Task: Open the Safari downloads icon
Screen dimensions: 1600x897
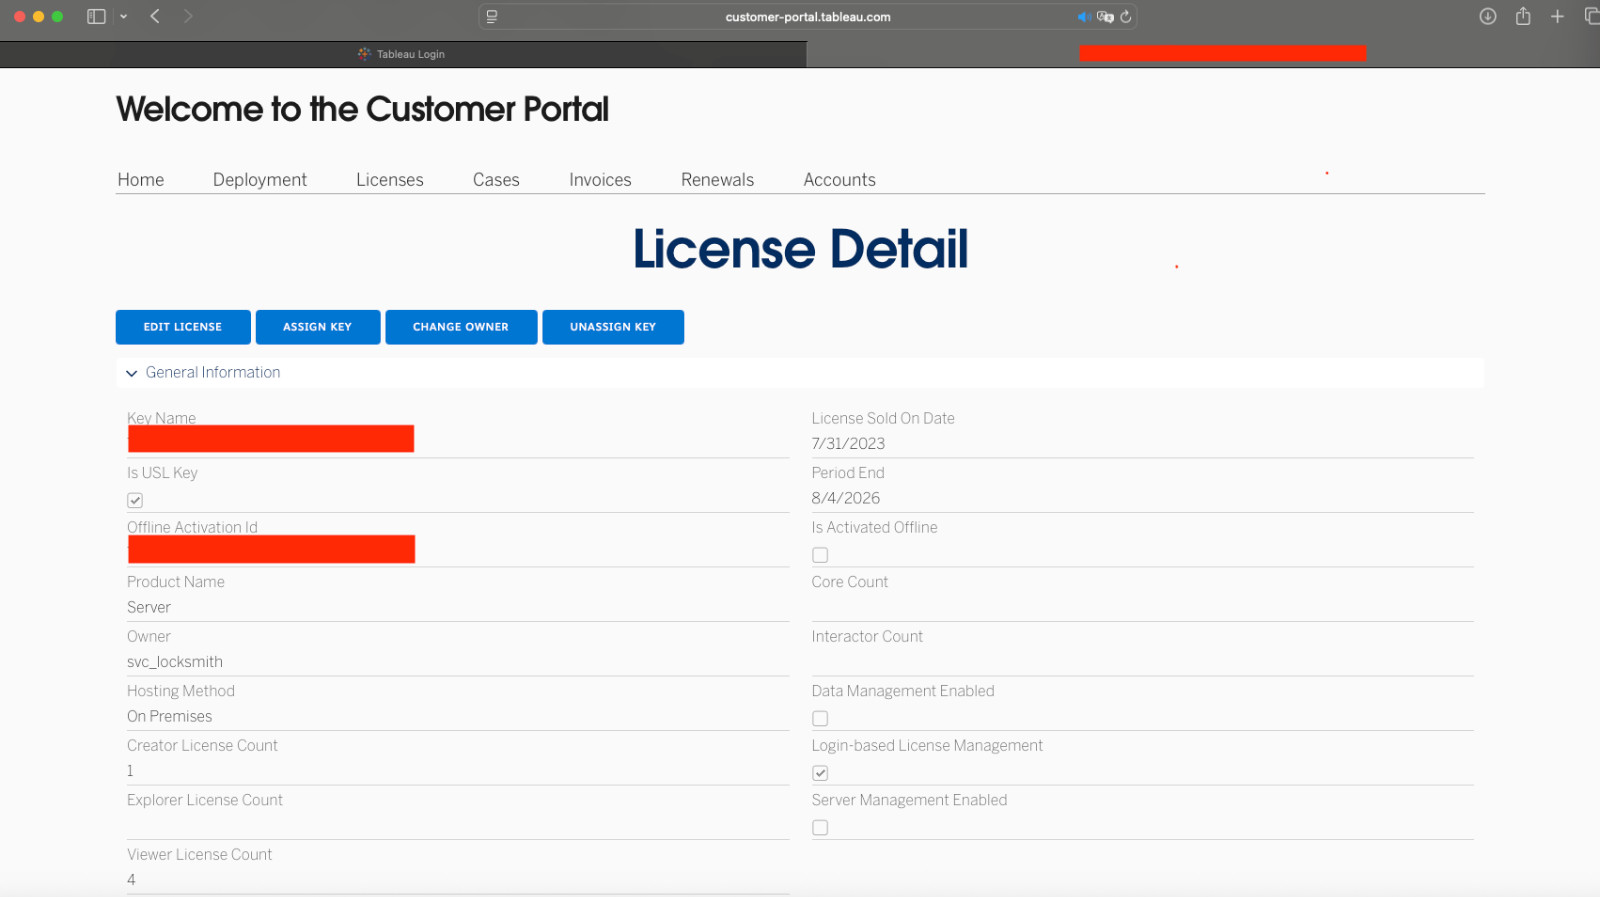Action: [1488, 16]
